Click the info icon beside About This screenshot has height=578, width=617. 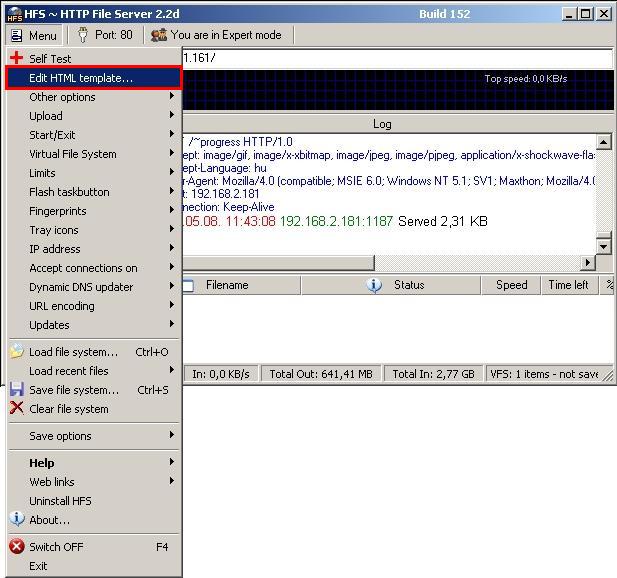[17, 519]
